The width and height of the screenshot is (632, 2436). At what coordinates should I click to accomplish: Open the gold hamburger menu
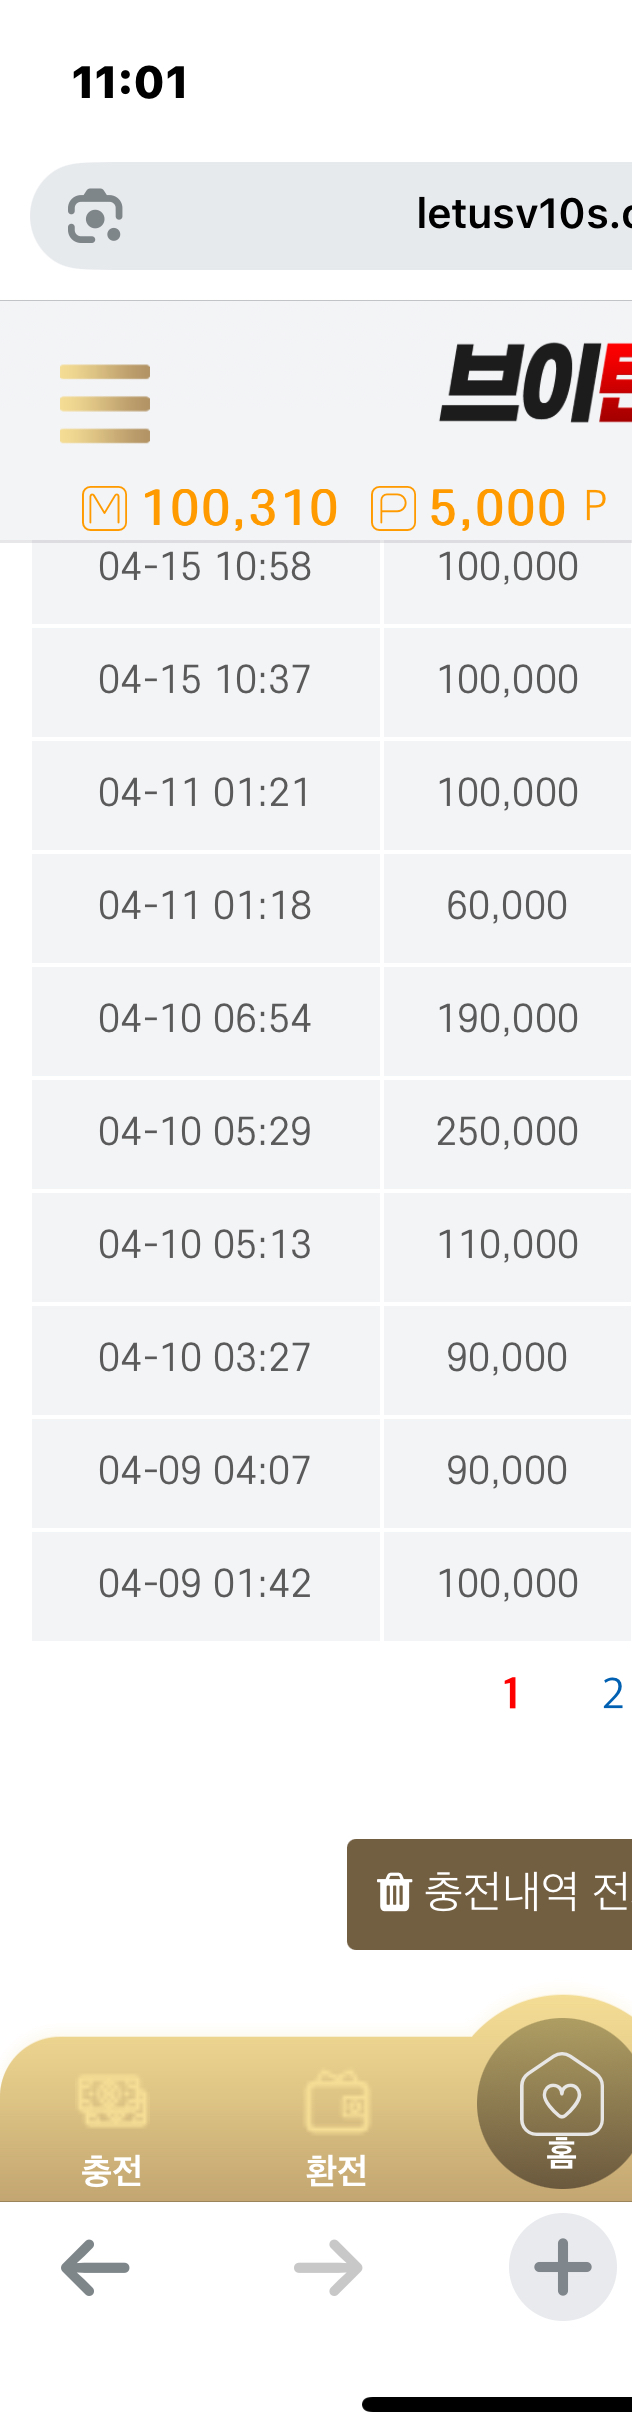click(x=105, y=404)
